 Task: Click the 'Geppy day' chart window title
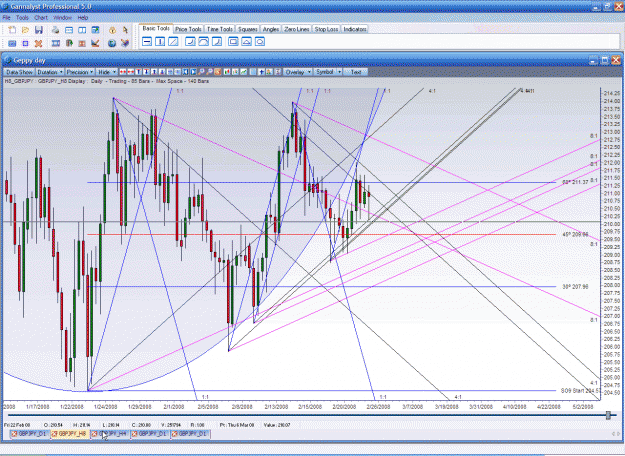[29, 60]
